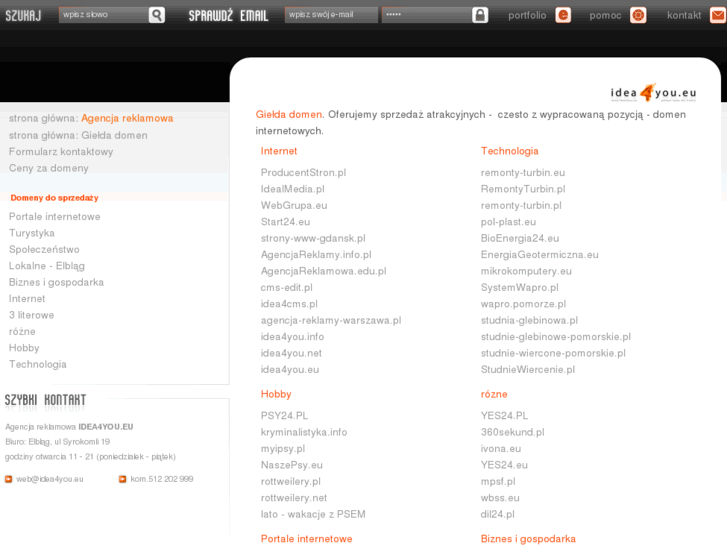Open the orange różne section heading
Viewport: 727px width, 545px height.
pos(494,394)
